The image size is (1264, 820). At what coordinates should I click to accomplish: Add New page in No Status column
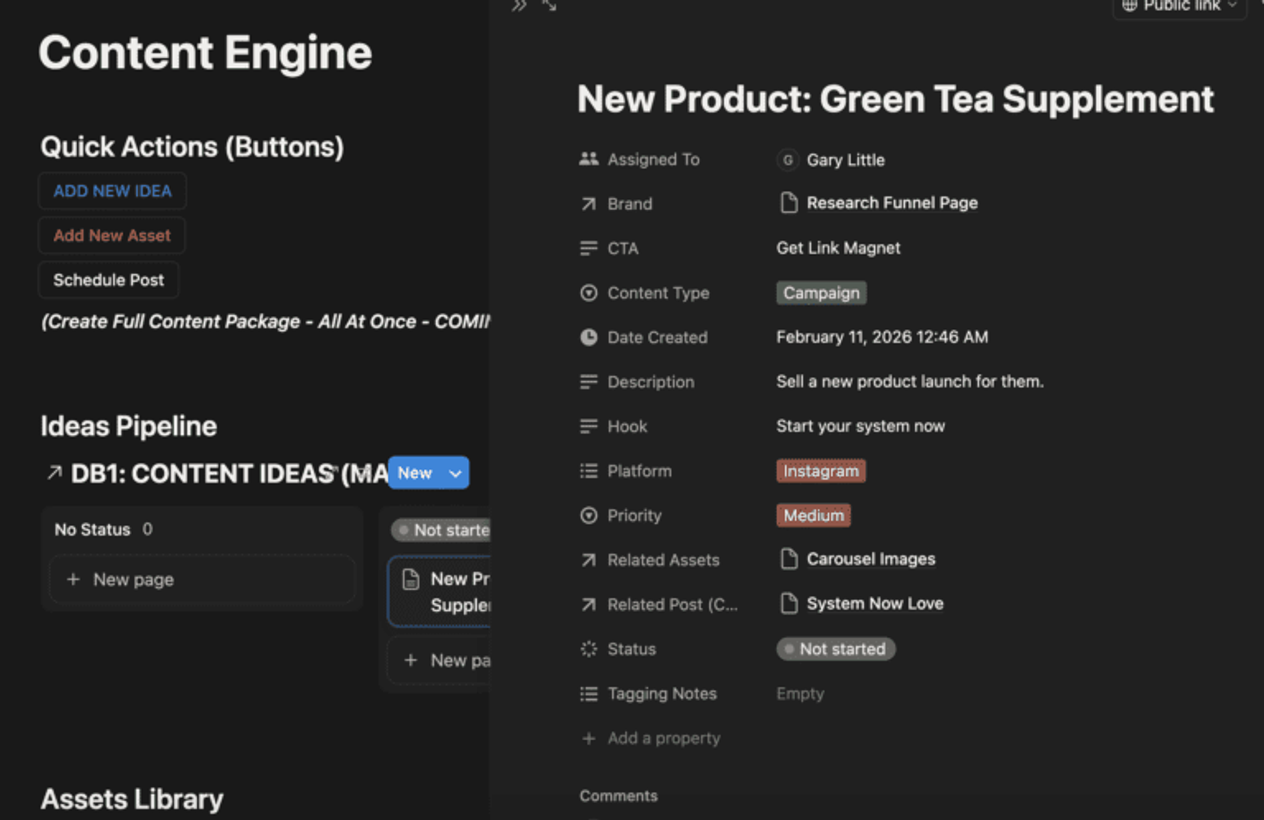coord(203,579)
